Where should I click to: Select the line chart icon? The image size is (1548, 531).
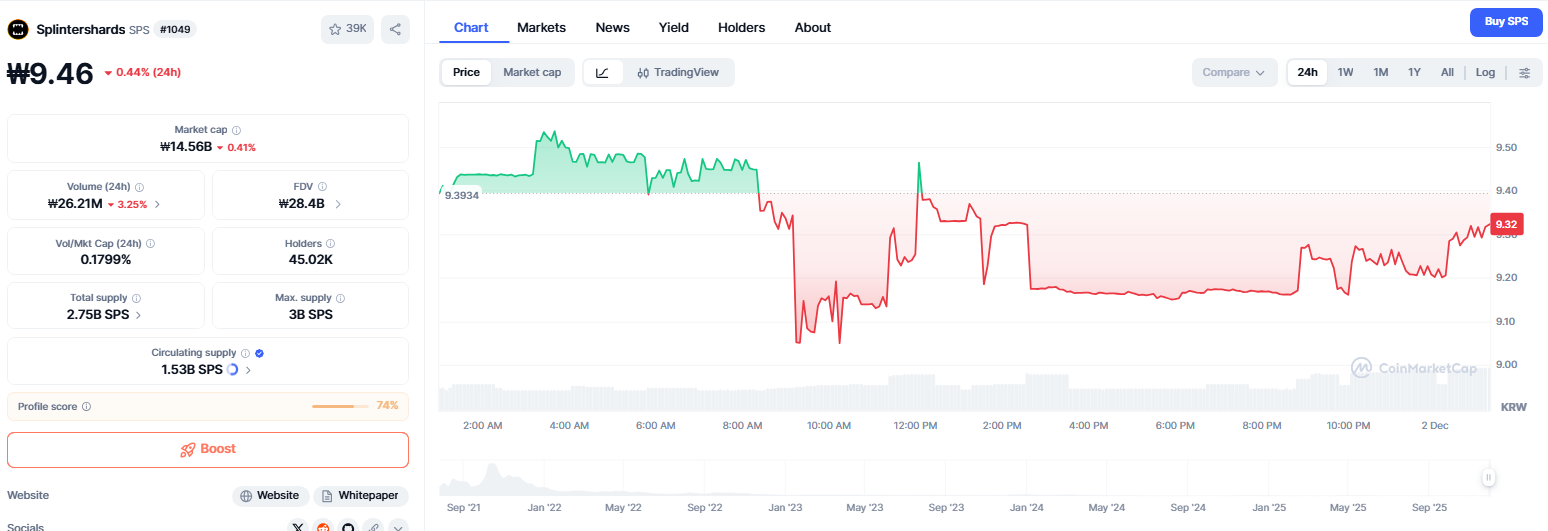[602, 72]
